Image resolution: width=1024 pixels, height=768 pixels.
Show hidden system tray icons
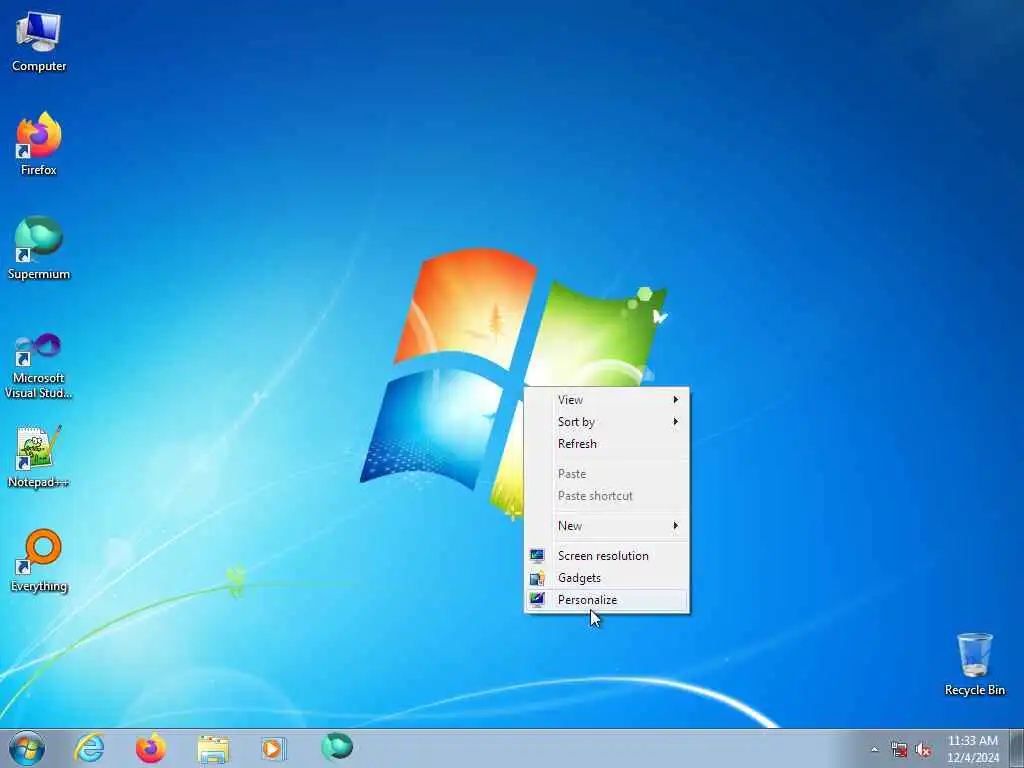coord(874,750)
